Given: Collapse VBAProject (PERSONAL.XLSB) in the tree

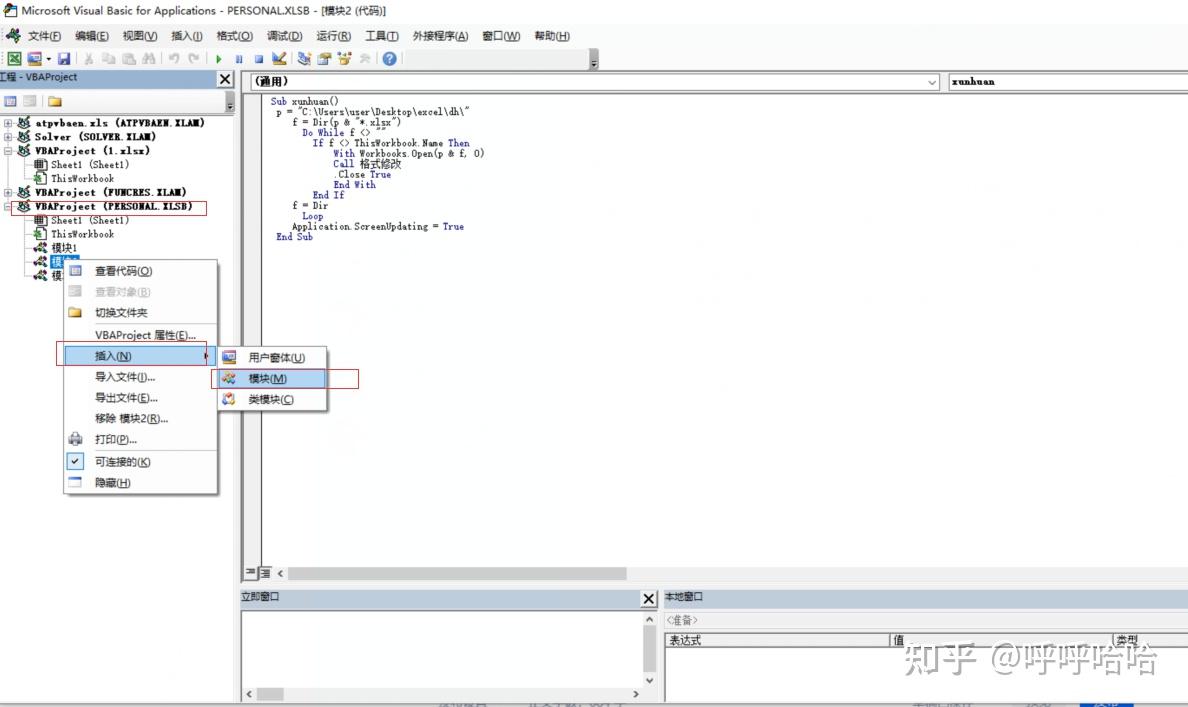Looking at the screenshot, I should (x=8, y=205).
